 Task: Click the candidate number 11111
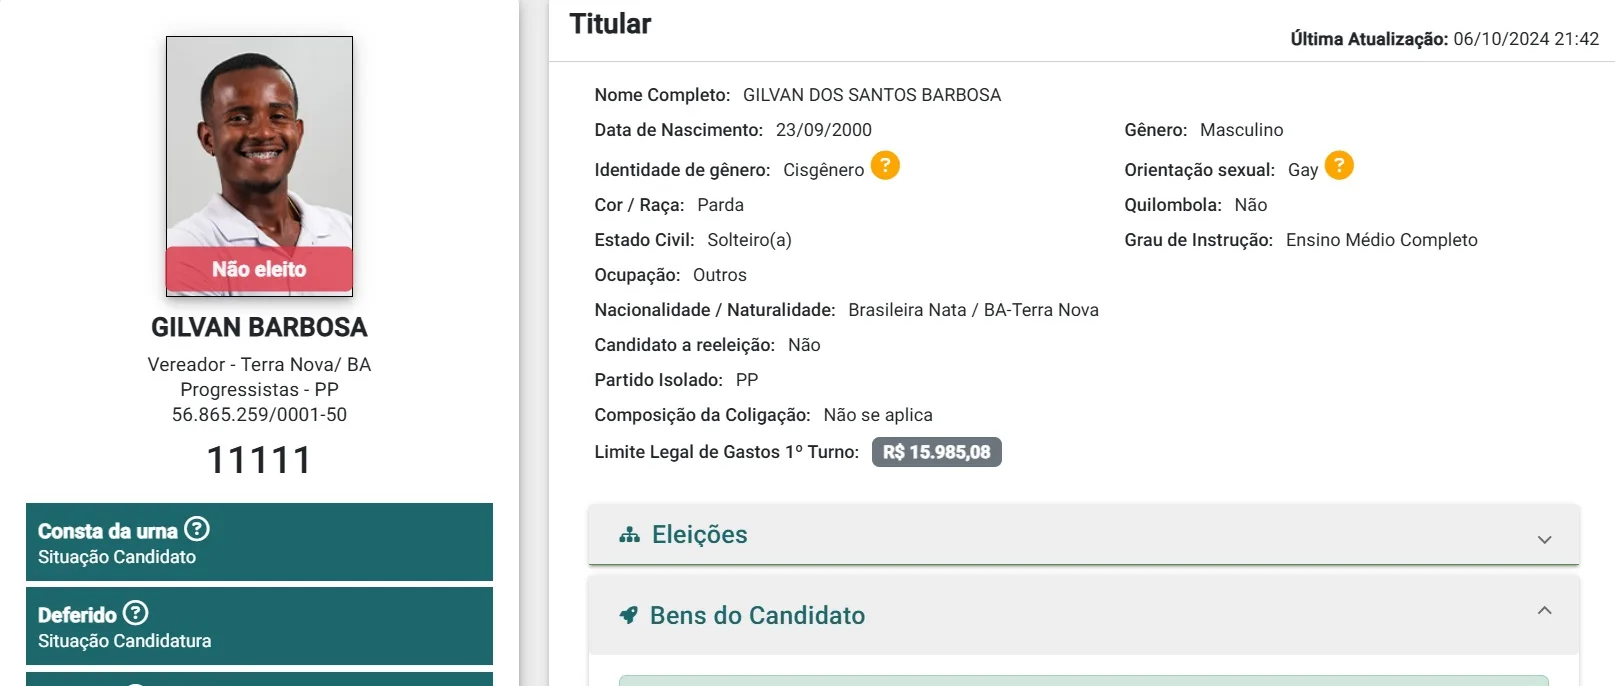pos(259,460)
